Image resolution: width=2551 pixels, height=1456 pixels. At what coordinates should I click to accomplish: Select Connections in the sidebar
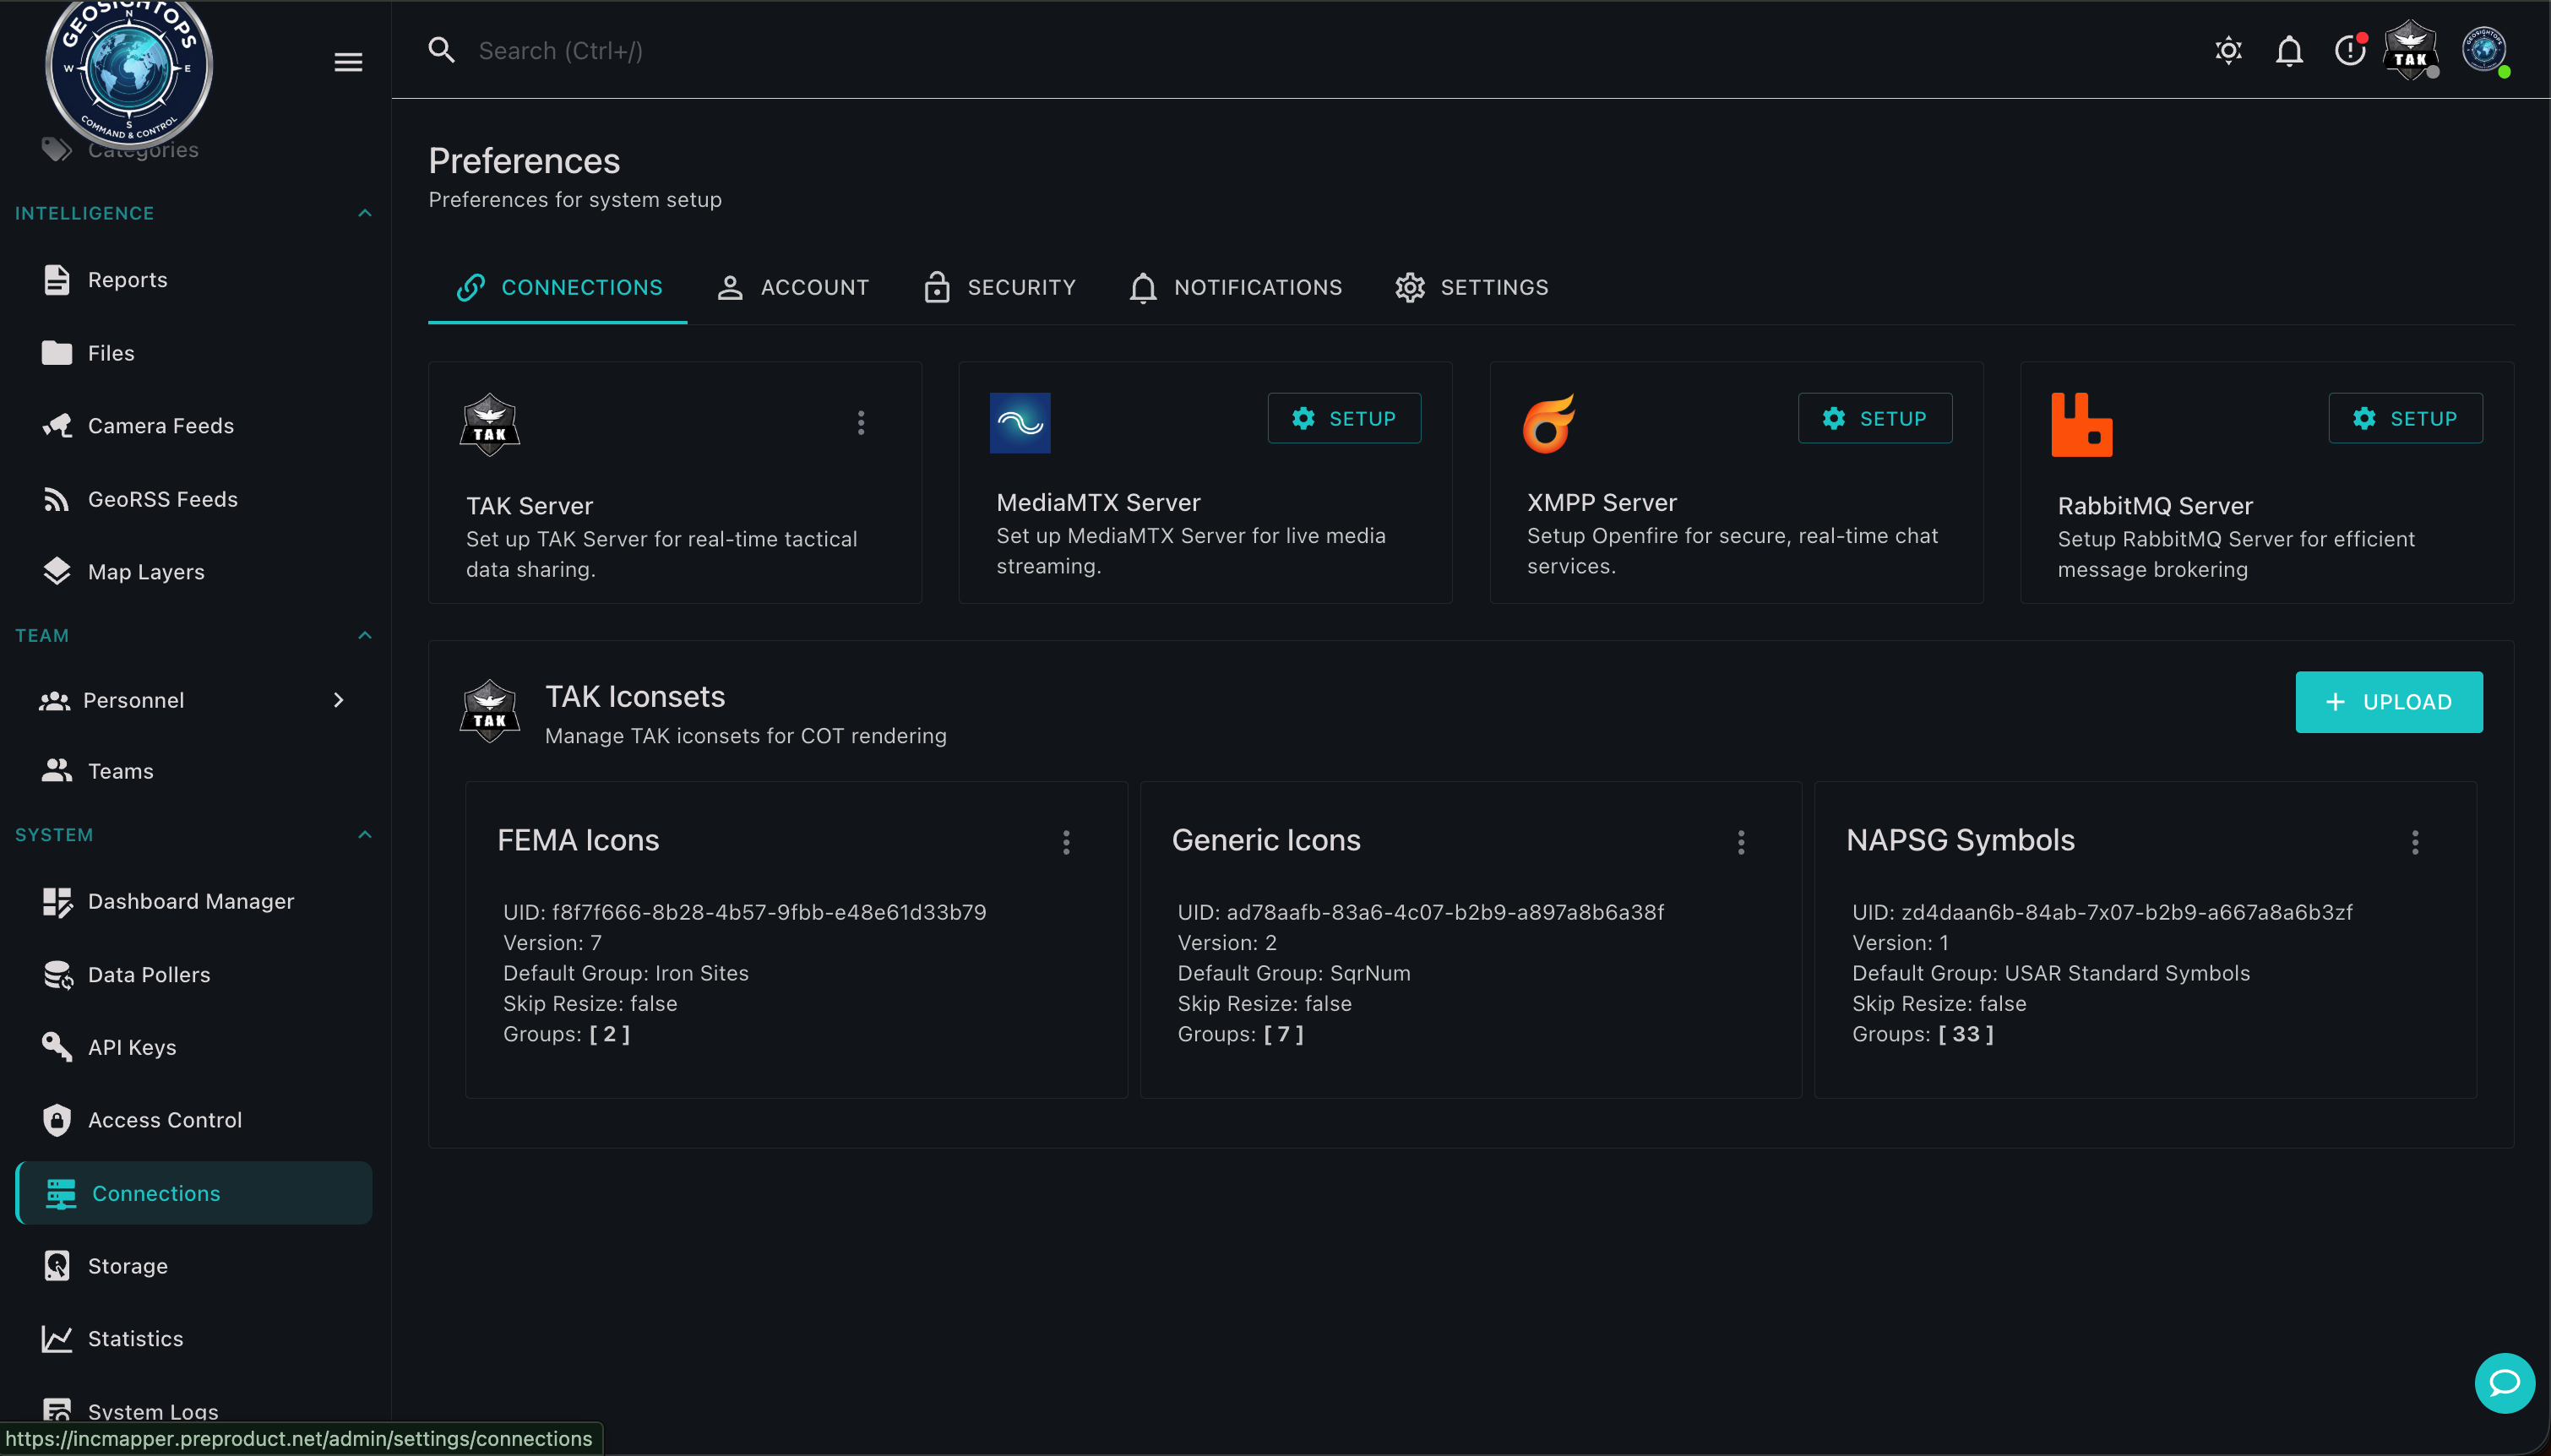[x=194, y=1193]
